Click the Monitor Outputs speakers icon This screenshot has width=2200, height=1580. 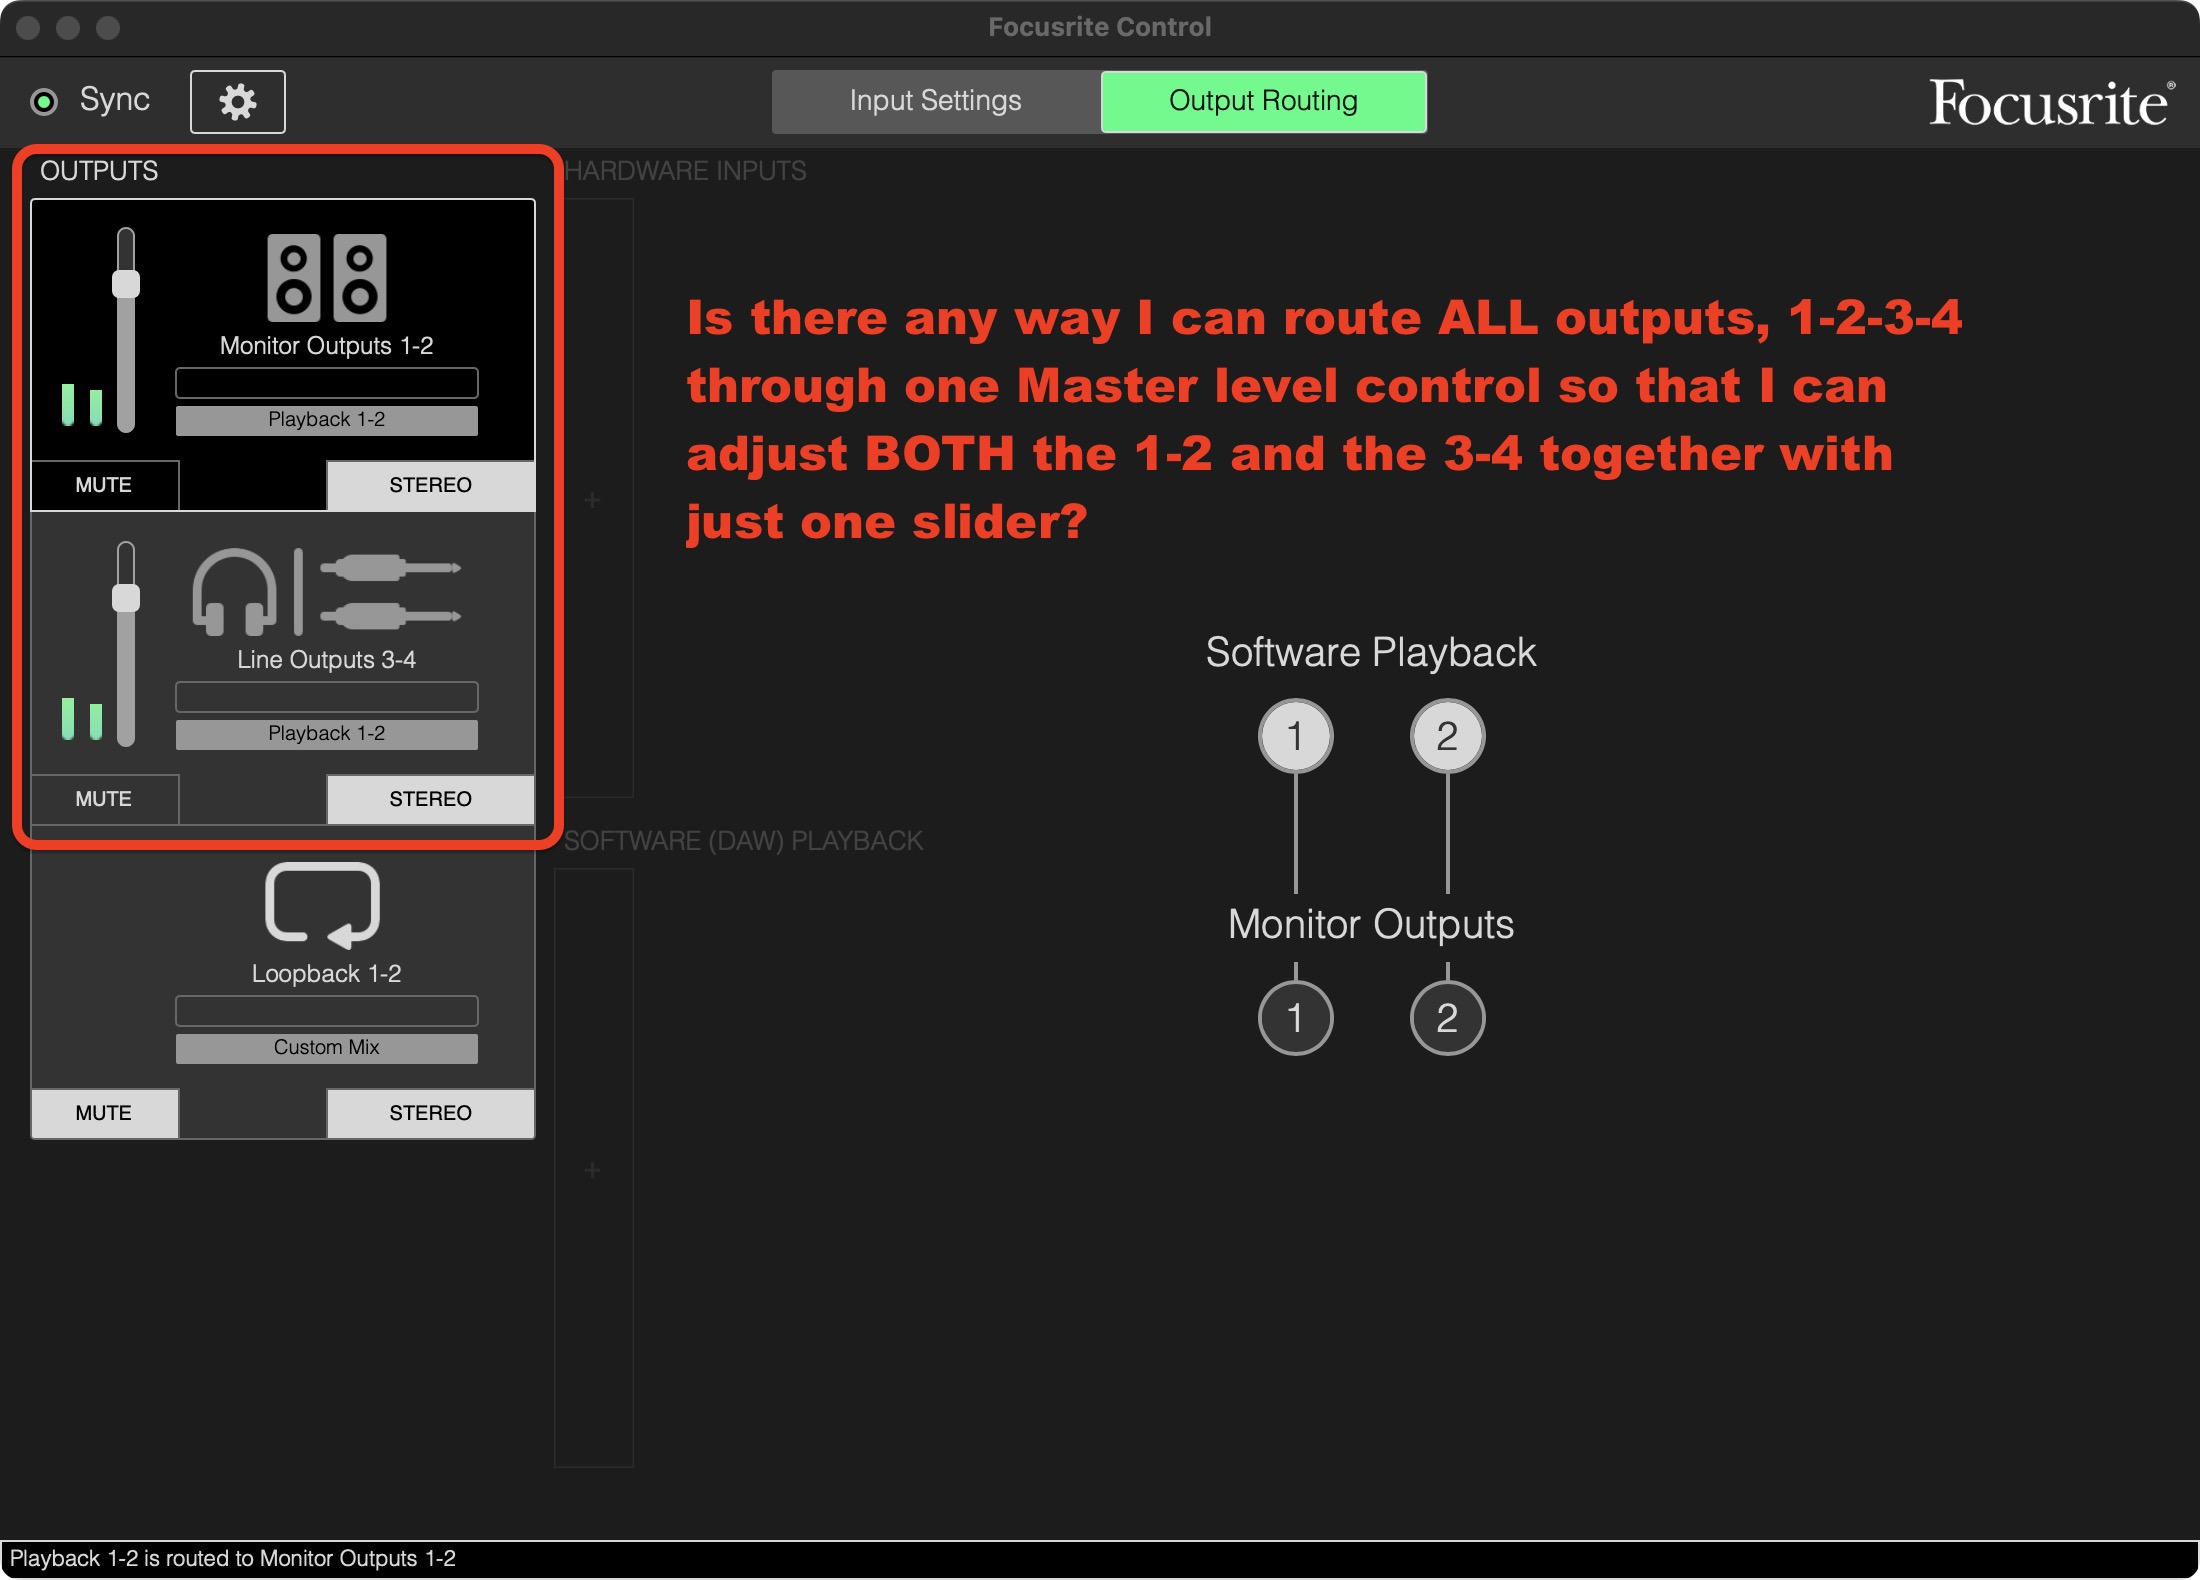click(x=327, y=278)
